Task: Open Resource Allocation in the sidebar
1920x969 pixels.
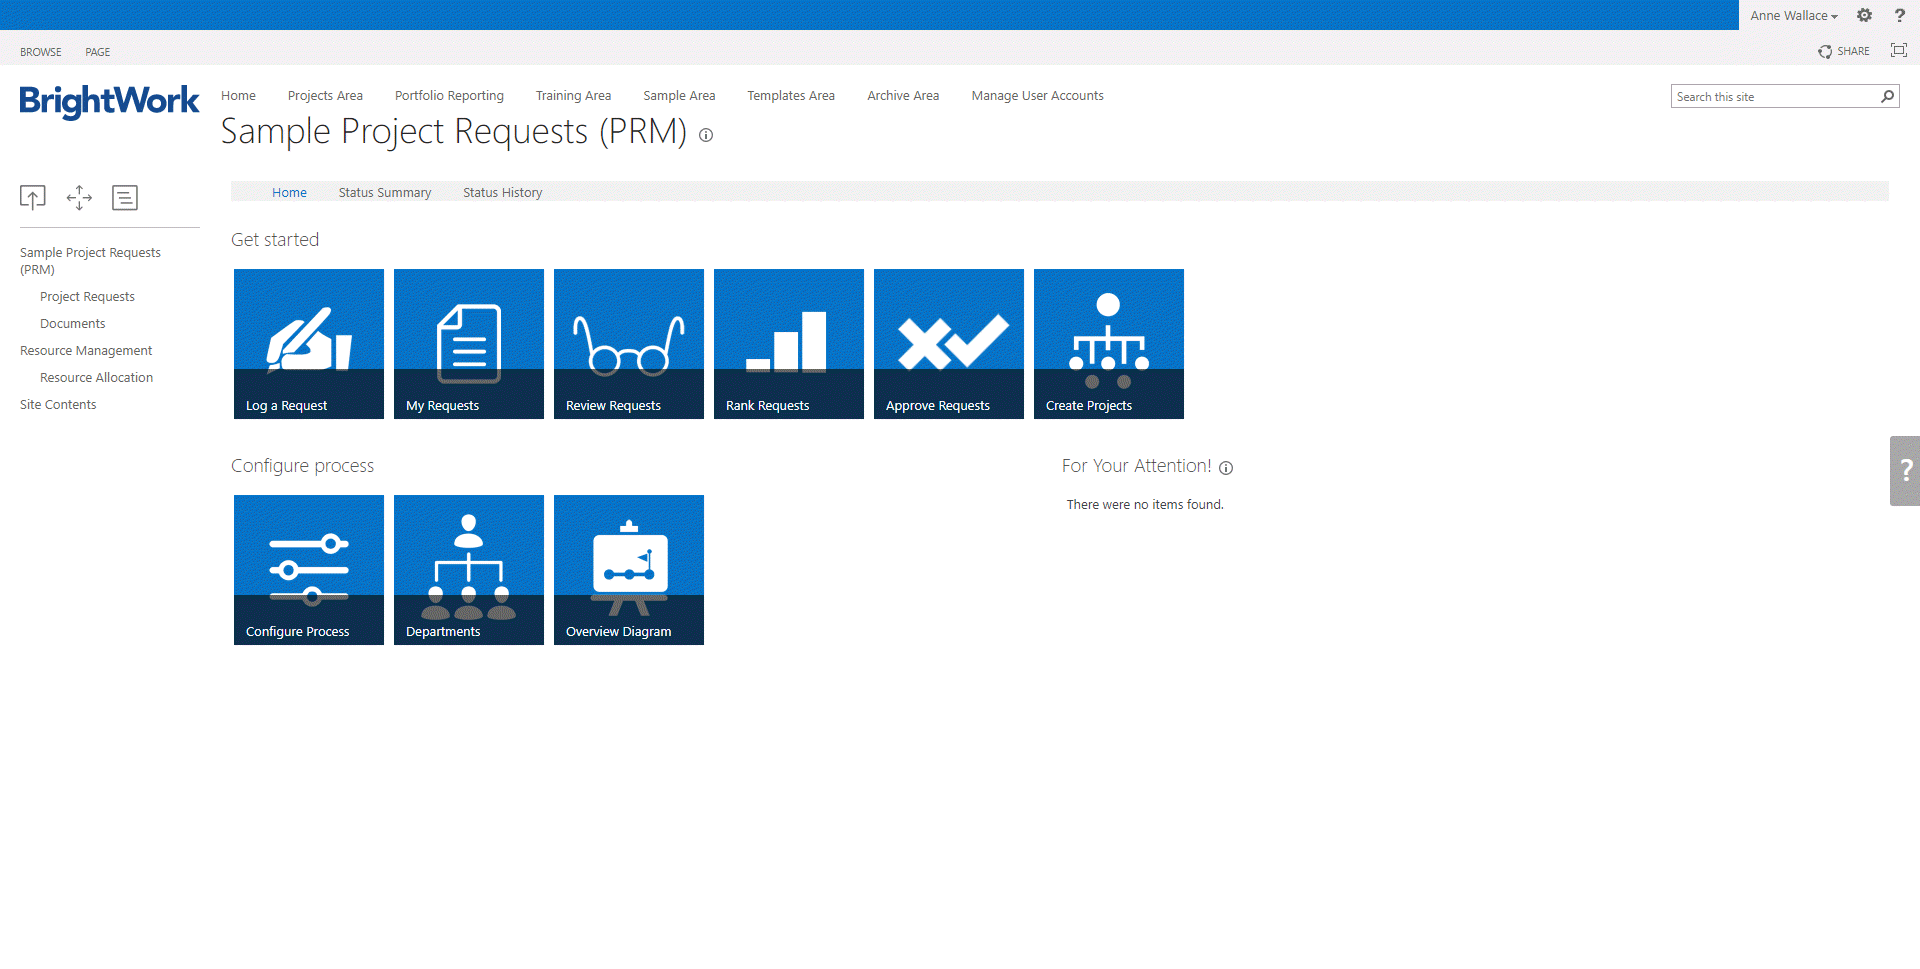Action: (x=96, y=378)
